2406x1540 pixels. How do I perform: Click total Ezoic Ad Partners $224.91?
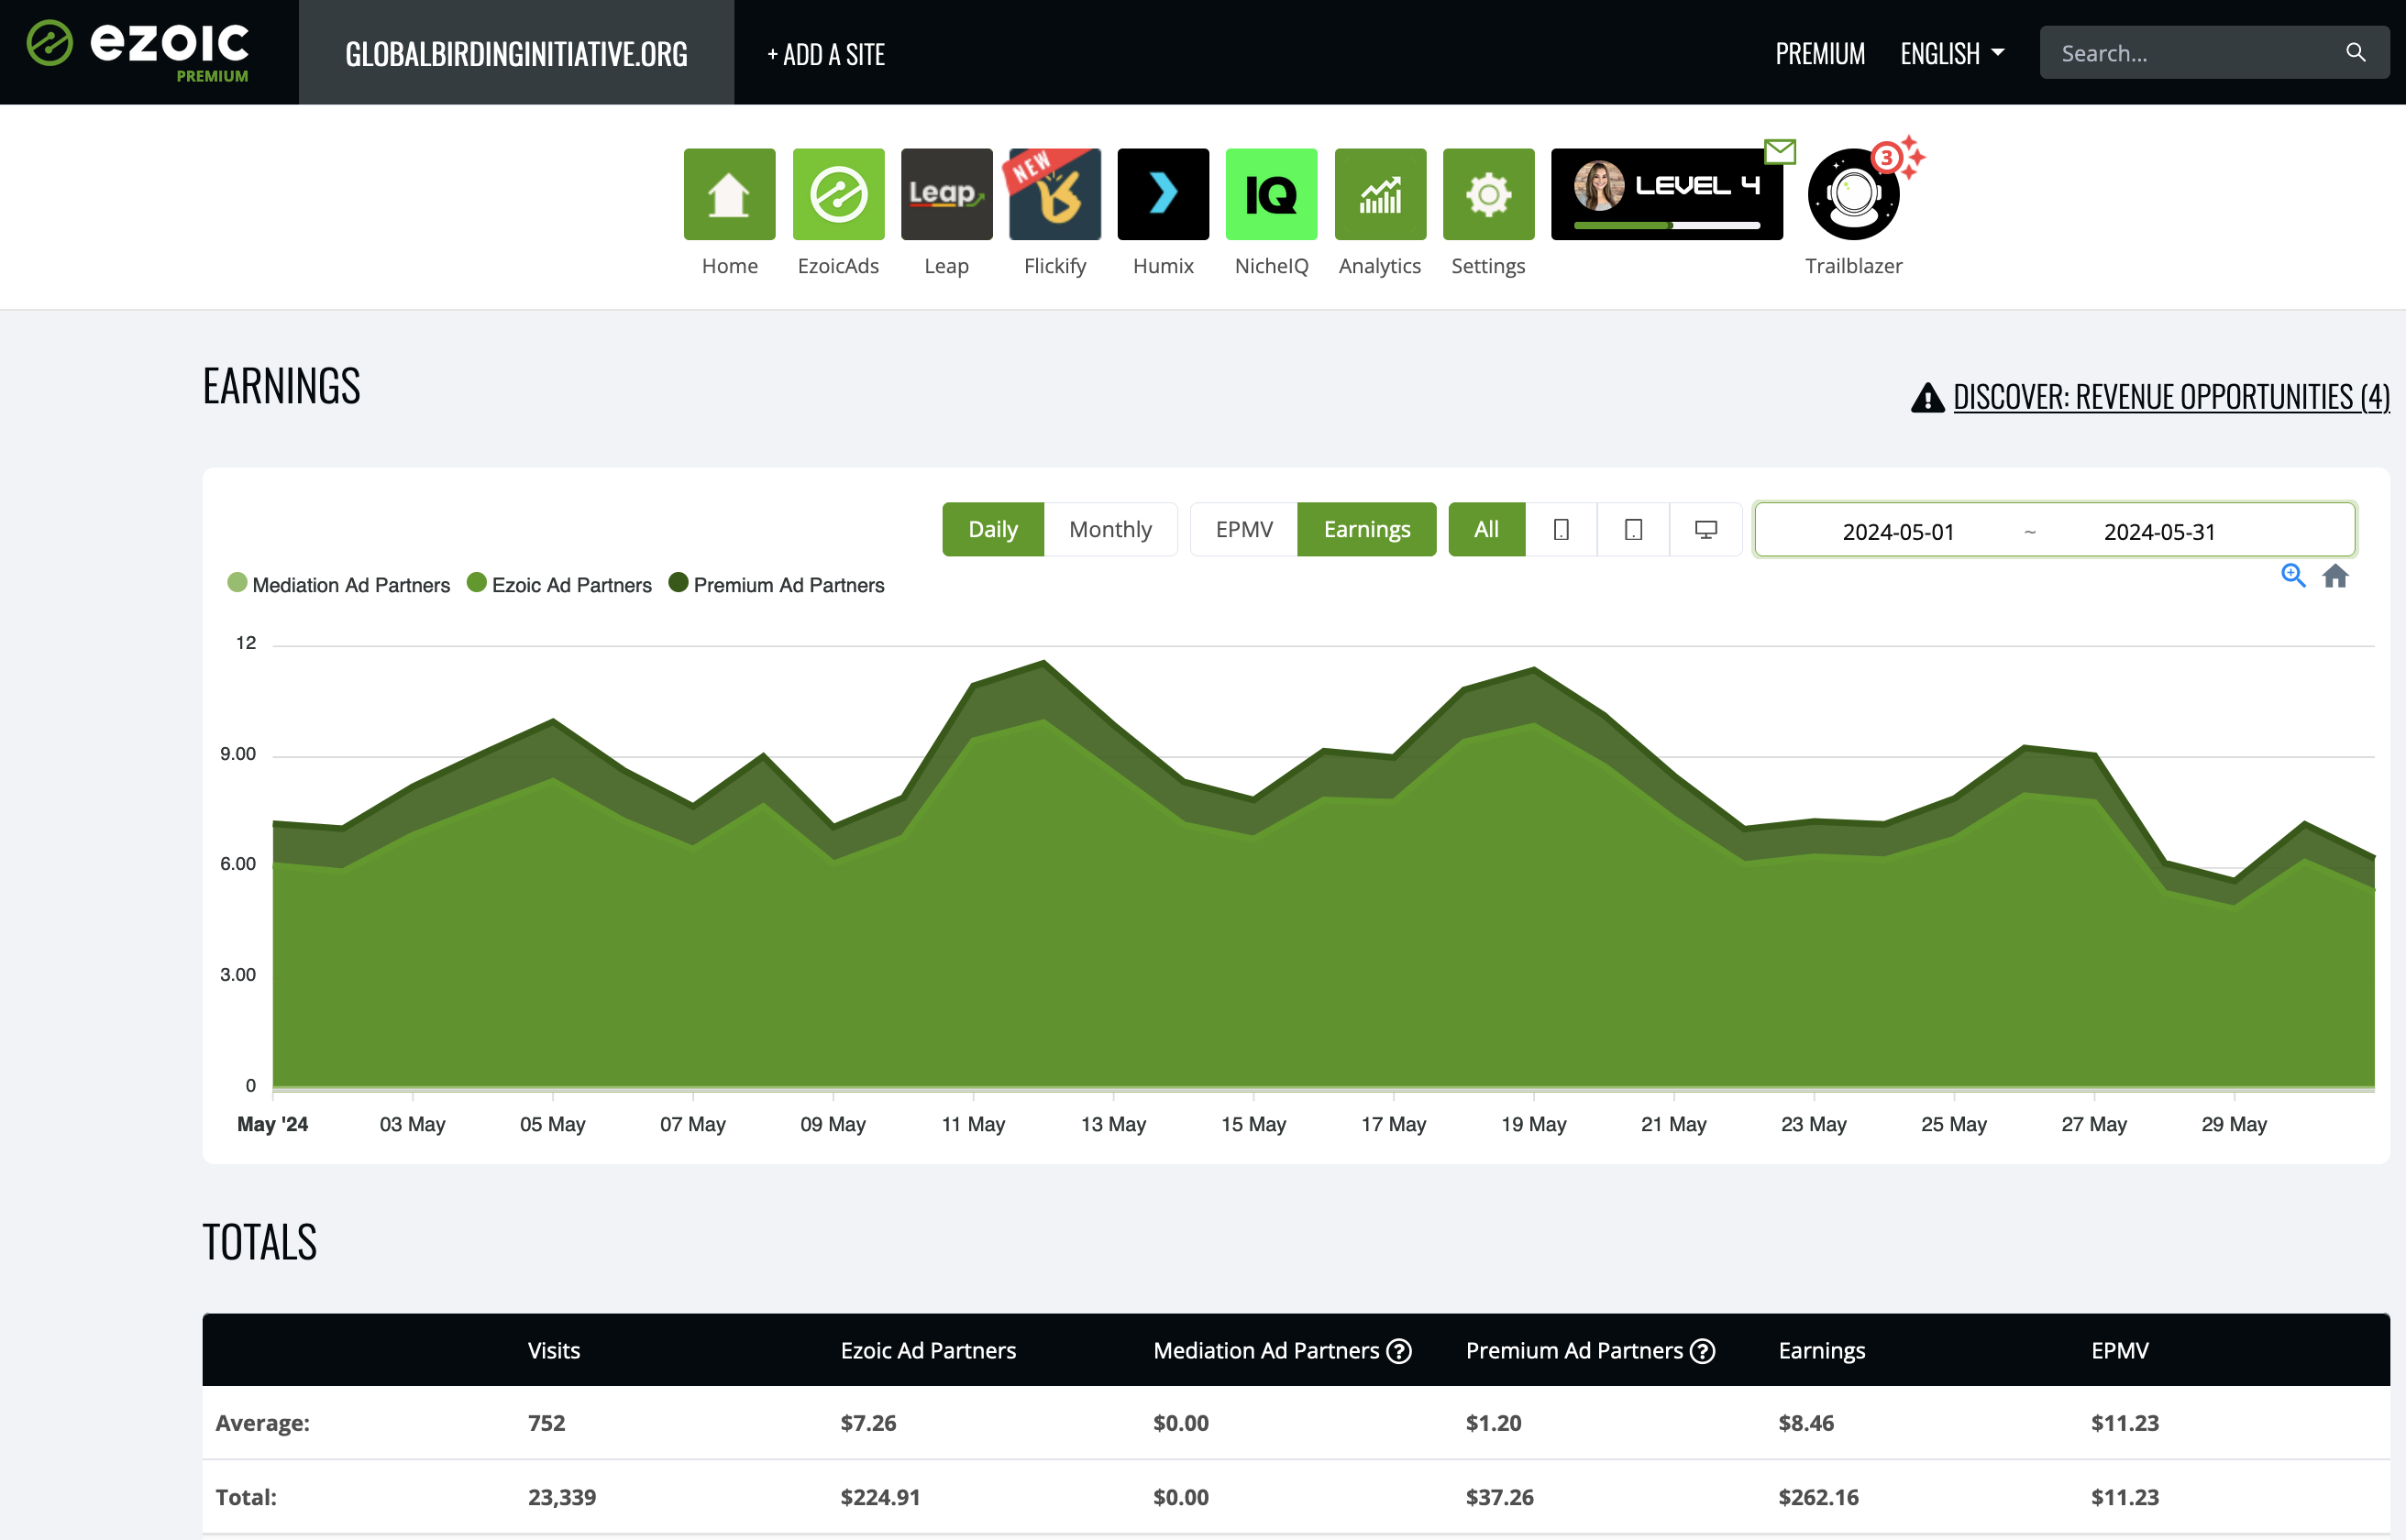[880, 1497]
